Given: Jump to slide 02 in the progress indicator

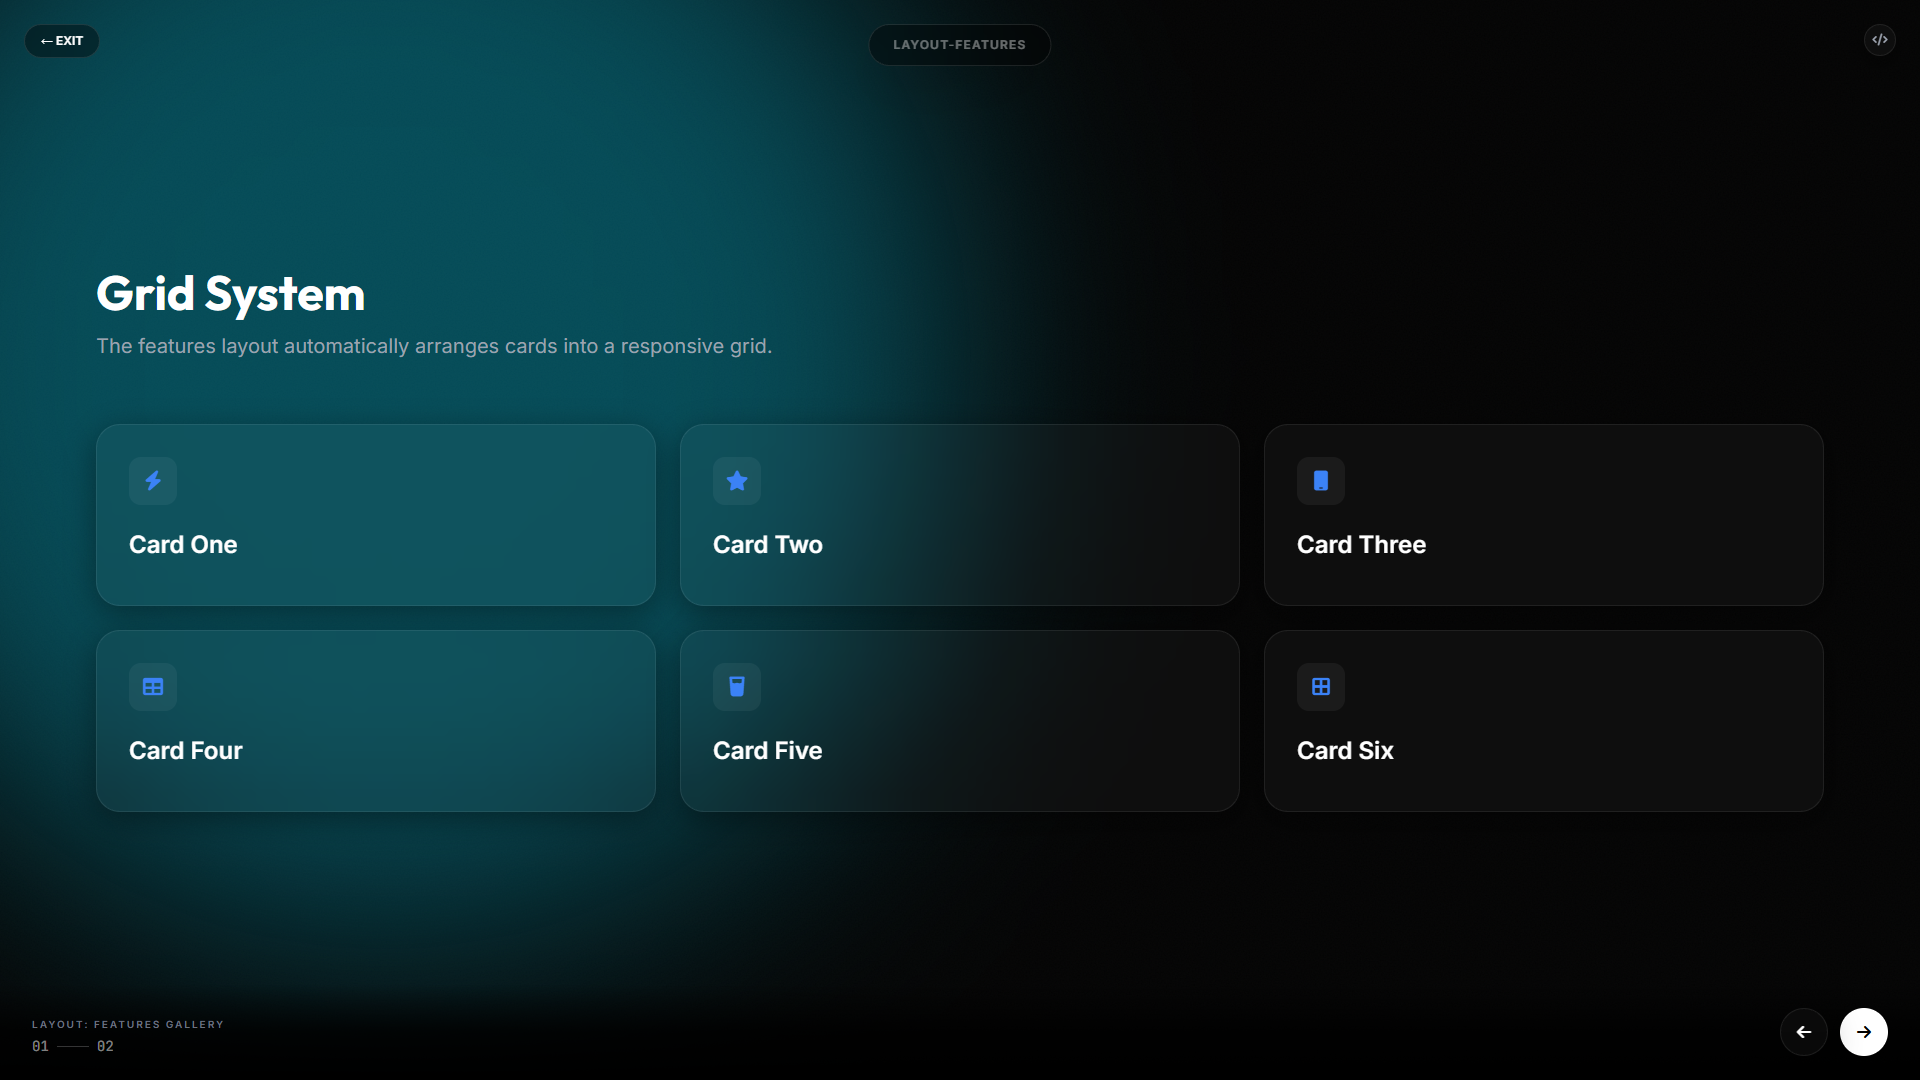Looking at the screenshot, I should pyautogui.click(x=105, y=1046).
